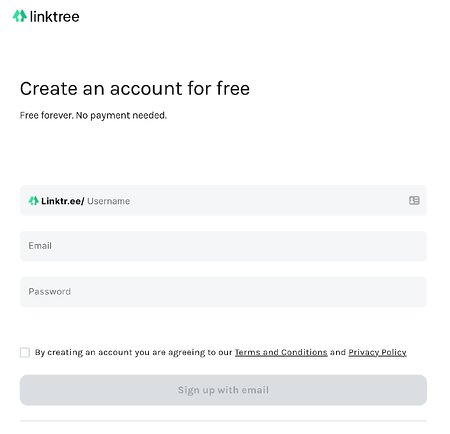
Task: Click the 'Create an account for free' heading
Action: pos(135,89)
